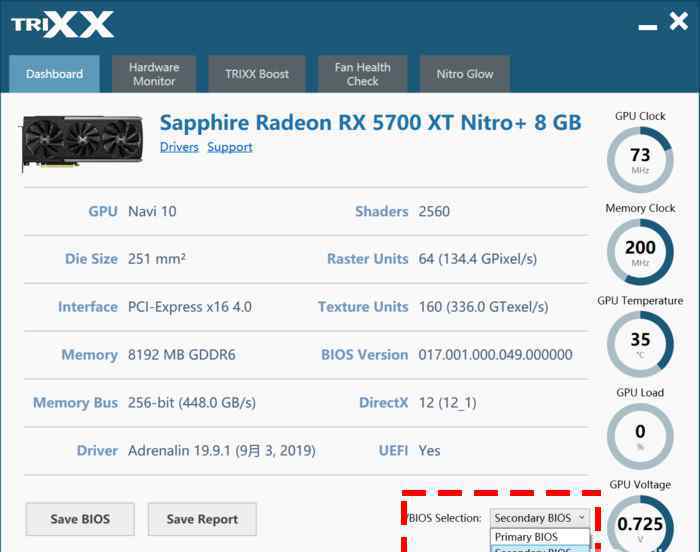700x552 pixels.
Task: Click the Memory Clock gauge
Action: pos(640,252)
